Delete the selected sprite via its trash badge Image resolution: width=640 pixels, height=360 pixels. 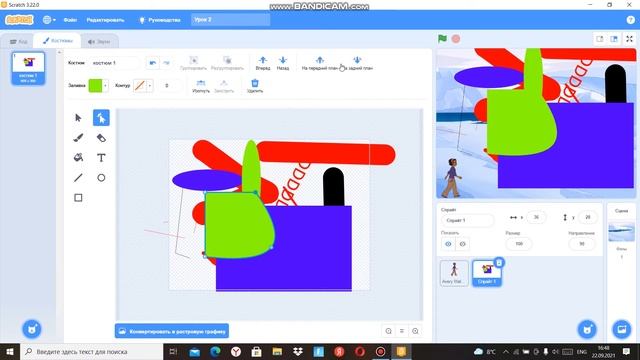(499, 262)
